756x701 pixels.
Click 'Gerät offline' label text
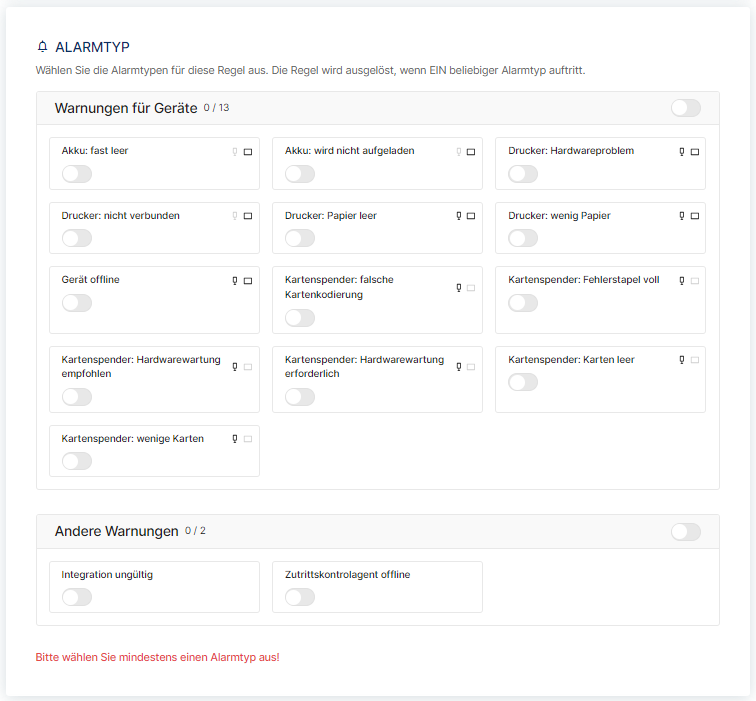tap(90, 280)
